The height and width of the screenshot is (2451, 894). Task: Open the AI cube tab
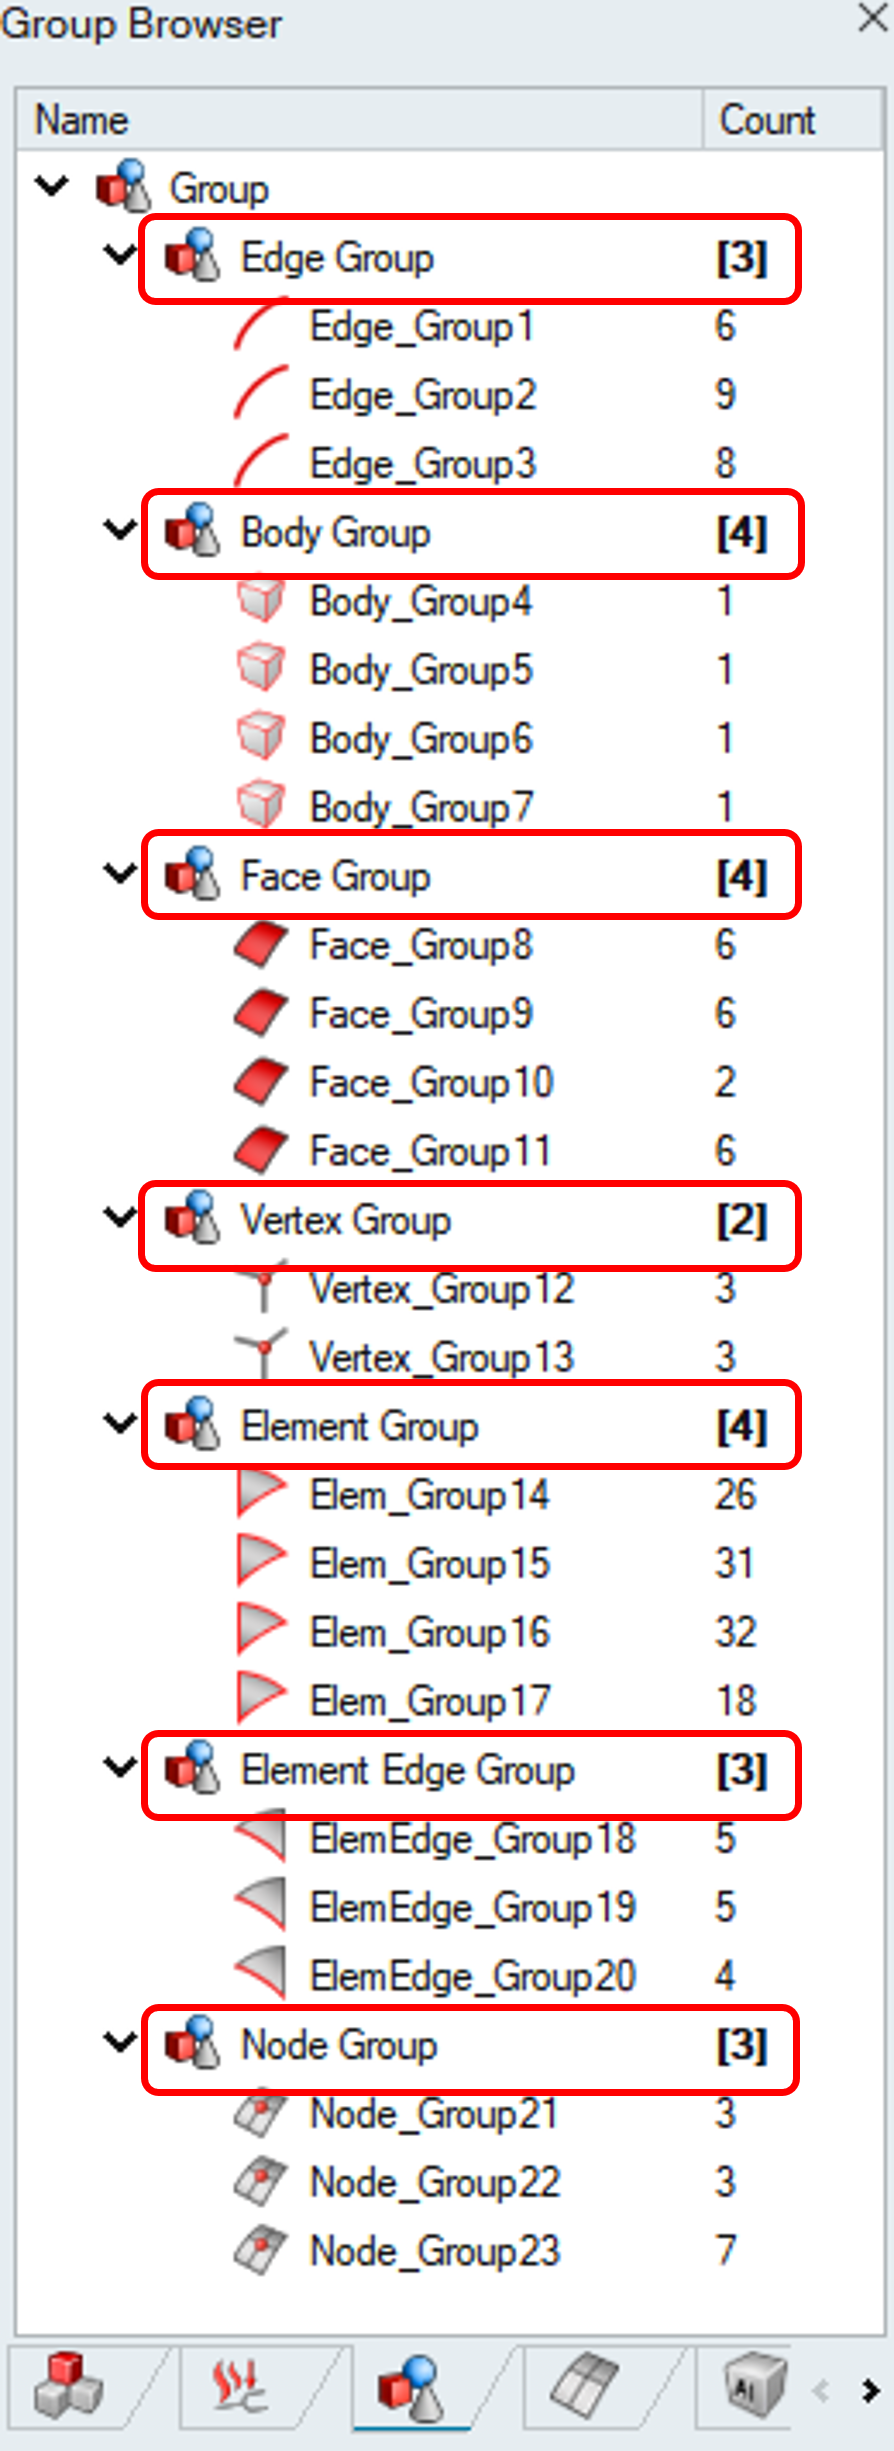coord(755,2386)
